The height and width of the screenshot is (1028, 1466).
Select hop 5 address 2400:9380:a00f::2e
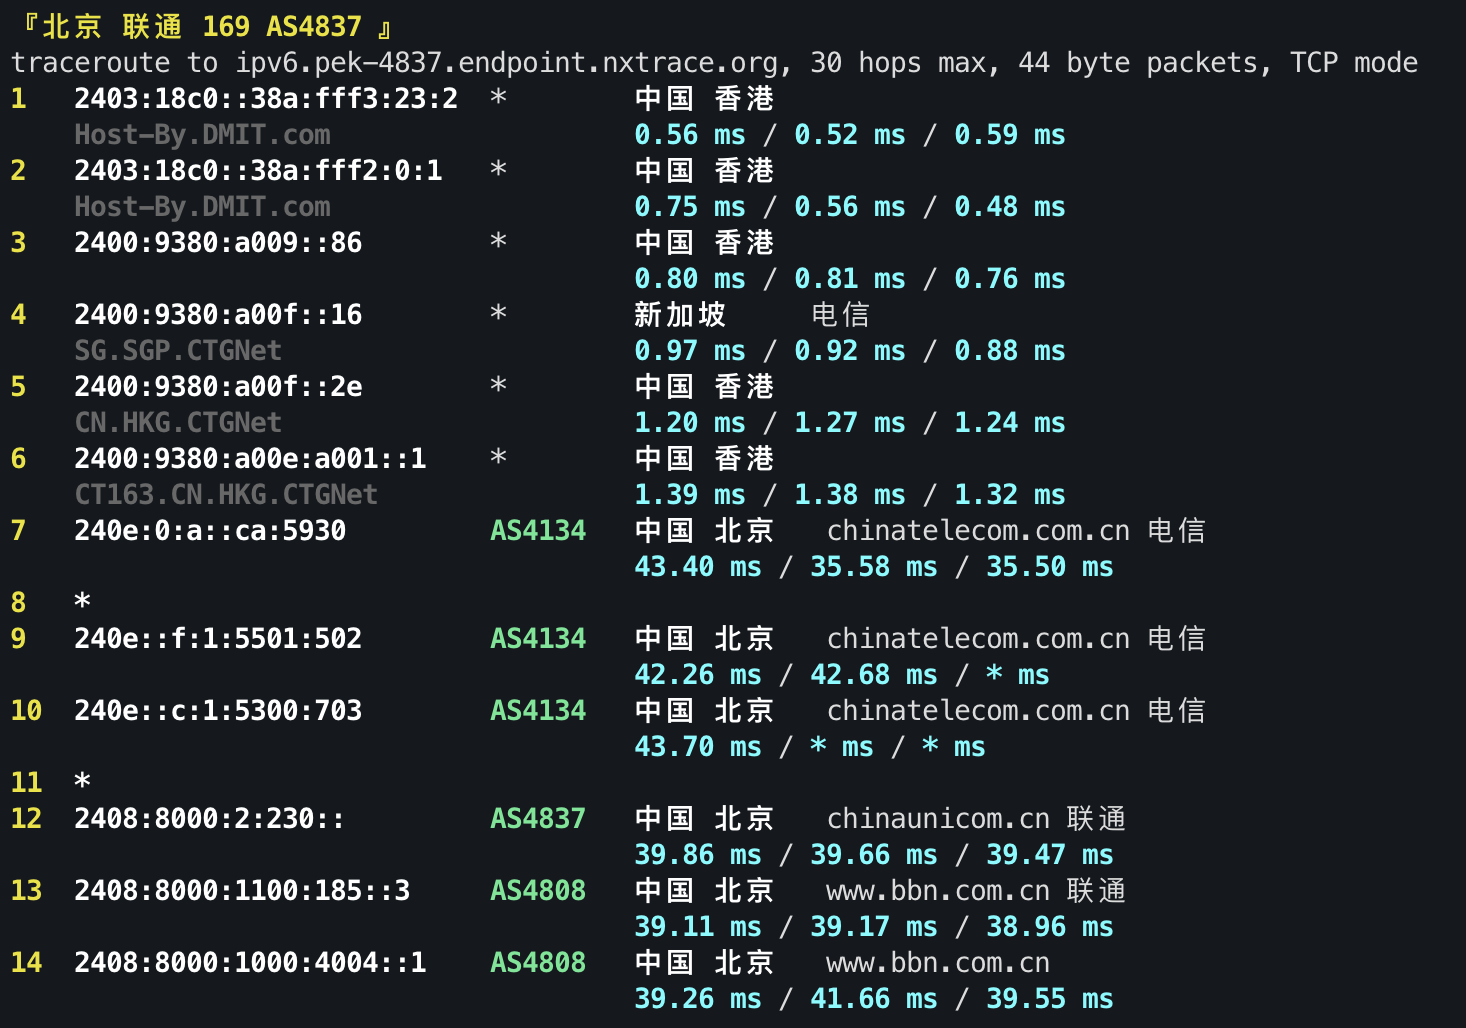point(218,387)
